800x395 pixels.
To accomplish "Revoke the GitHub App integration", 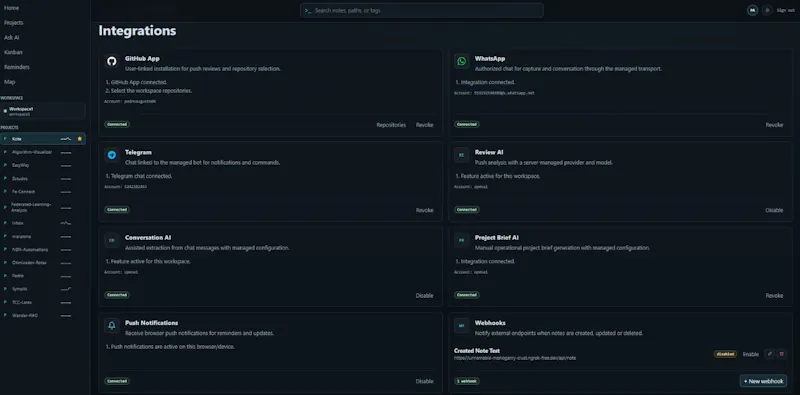I will click(424, 125).
